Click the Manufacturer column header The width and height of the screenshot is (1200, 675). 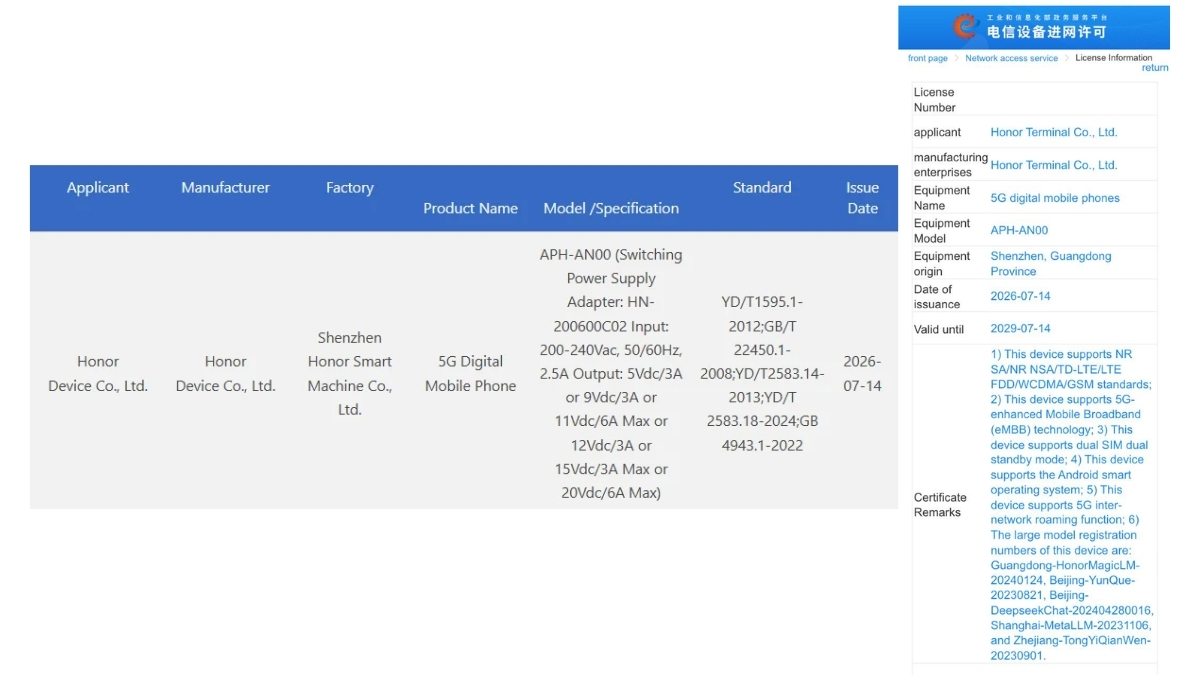225,187
